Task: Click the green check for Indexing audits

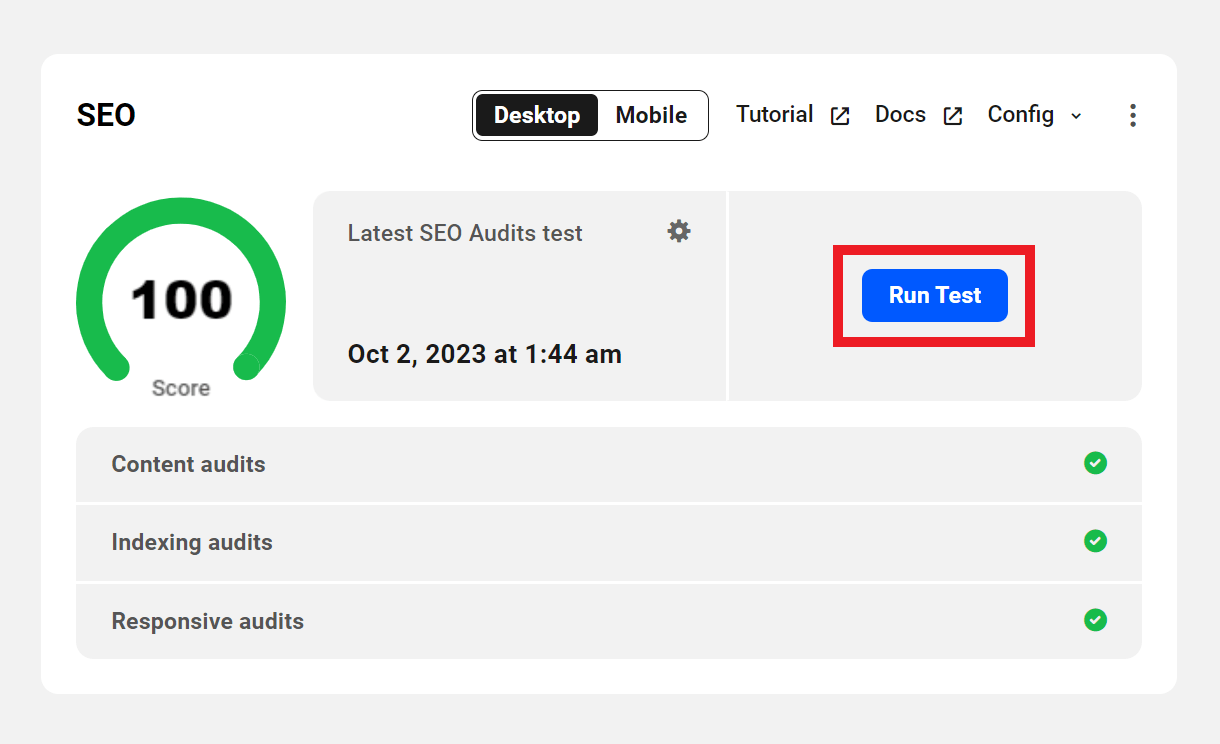Action: (x=1096, y=541)
